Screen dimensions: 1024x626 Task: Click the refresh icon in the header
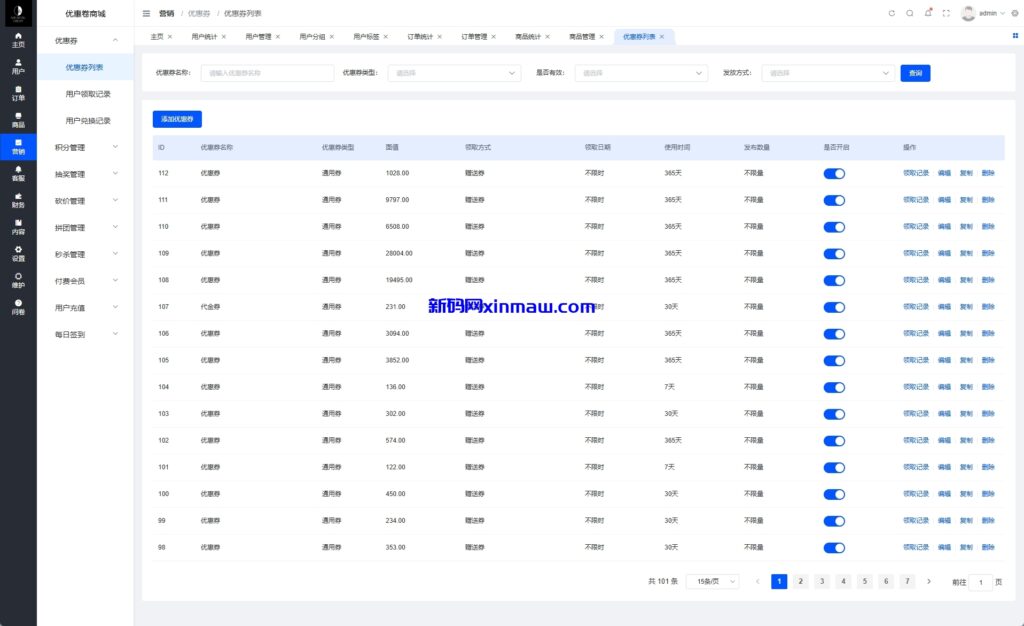891,14
